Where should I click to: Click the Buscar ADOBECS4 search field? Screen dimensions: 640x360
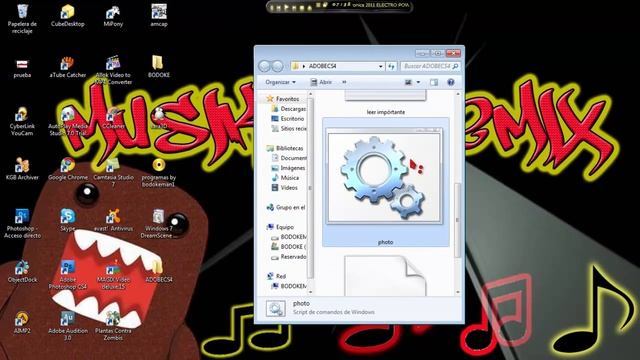point(431,66)
